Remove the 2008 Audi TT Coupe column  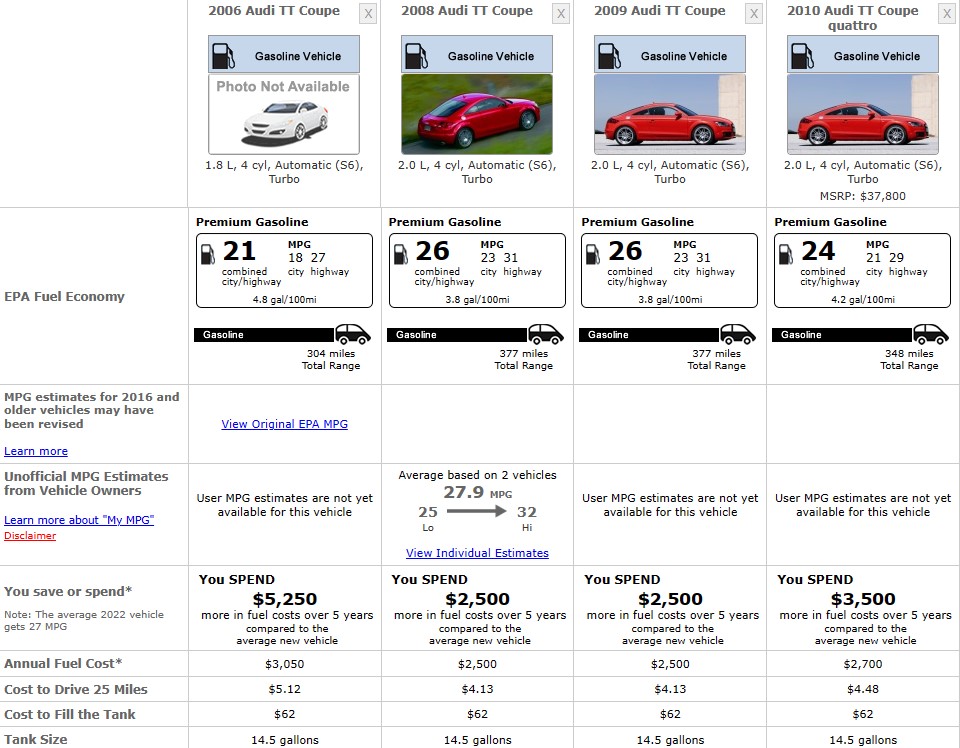(561, 13)
